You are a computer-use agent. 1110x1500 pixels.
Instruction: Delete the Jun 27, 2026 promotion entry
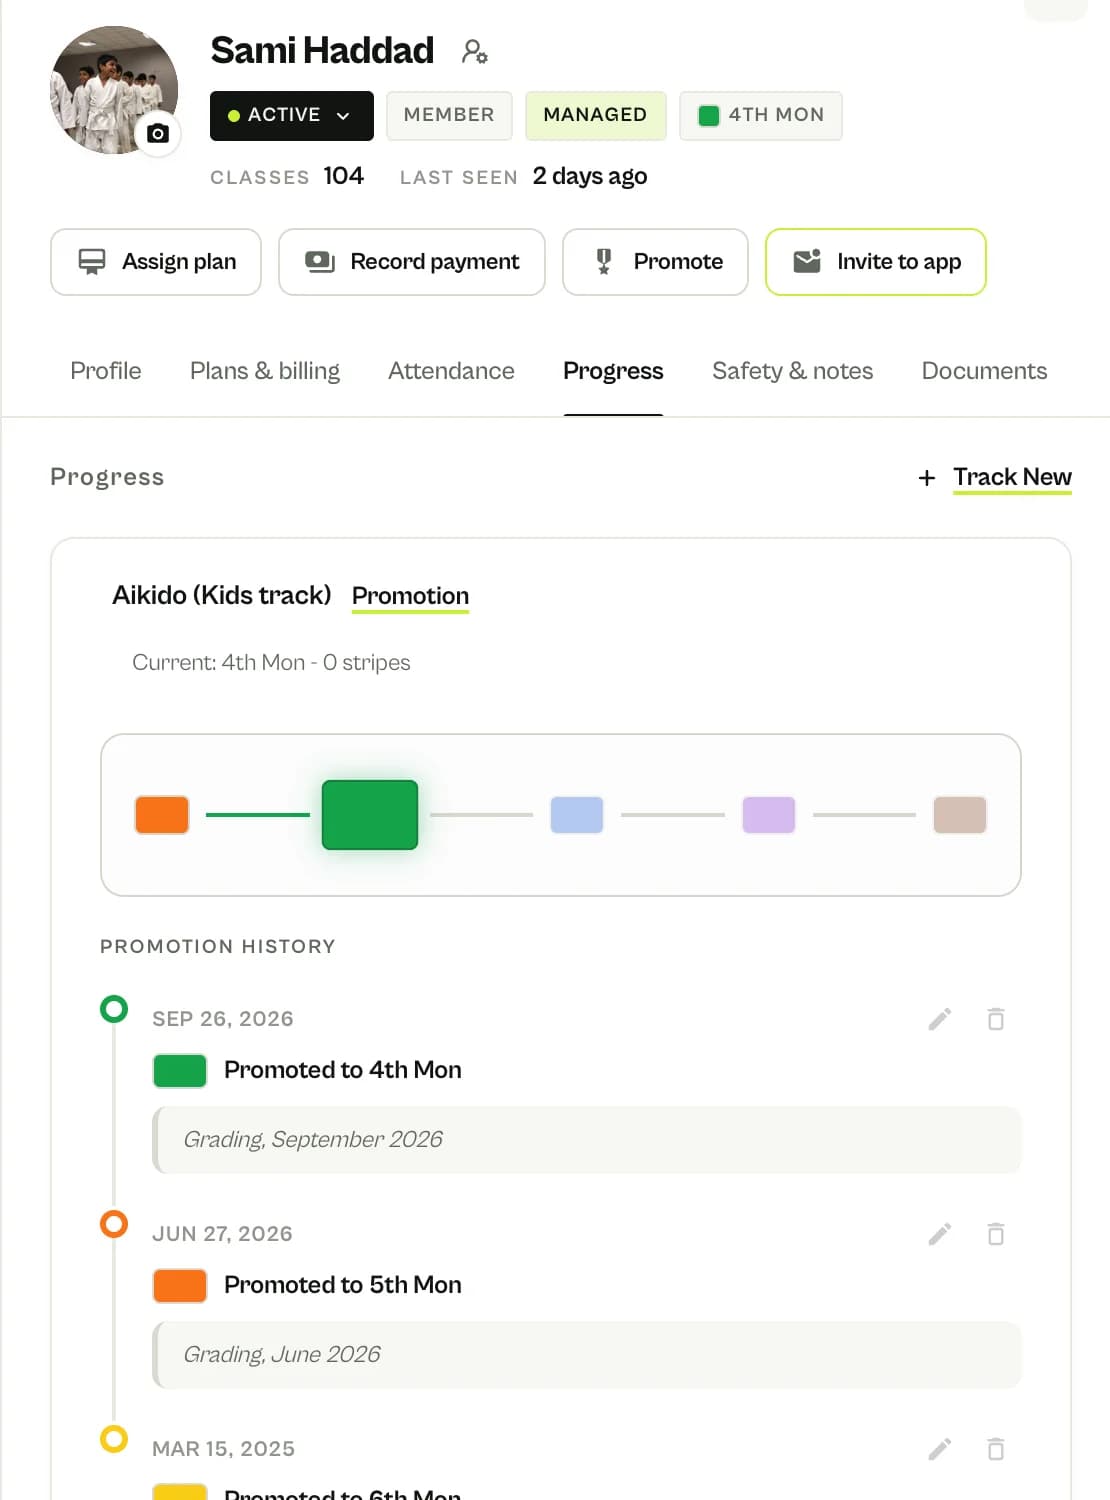[996, 1234]
